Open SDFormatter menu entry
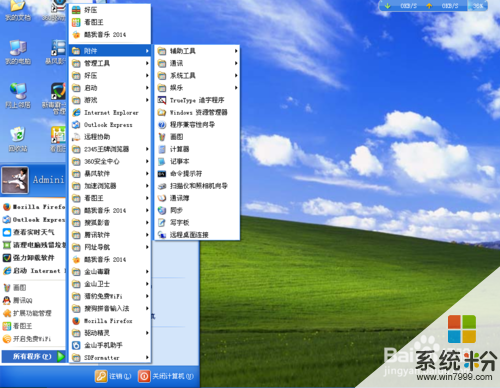This screenshot has height=388, width=500. point(110,357)
